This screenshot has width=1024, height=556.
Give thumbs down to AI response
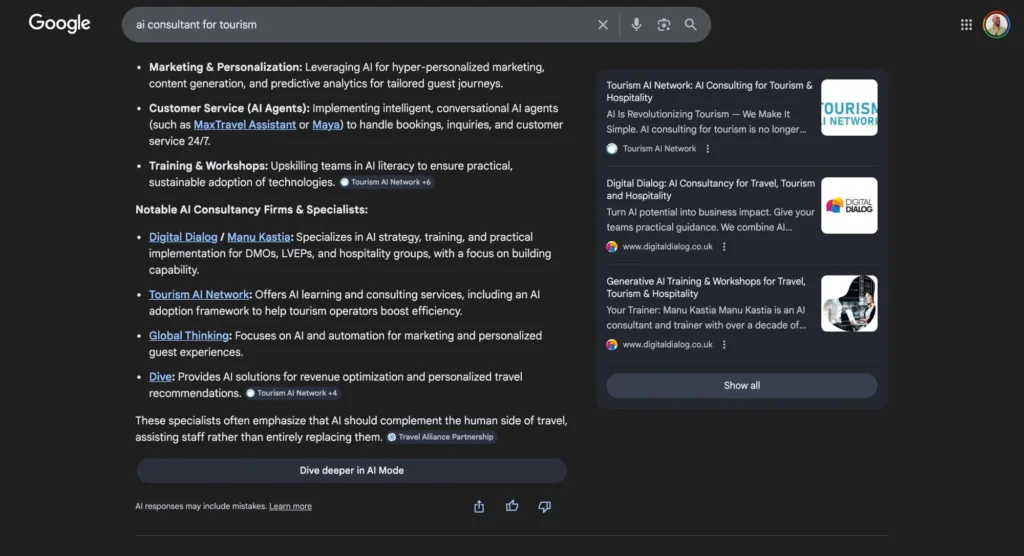pos(545,506)
